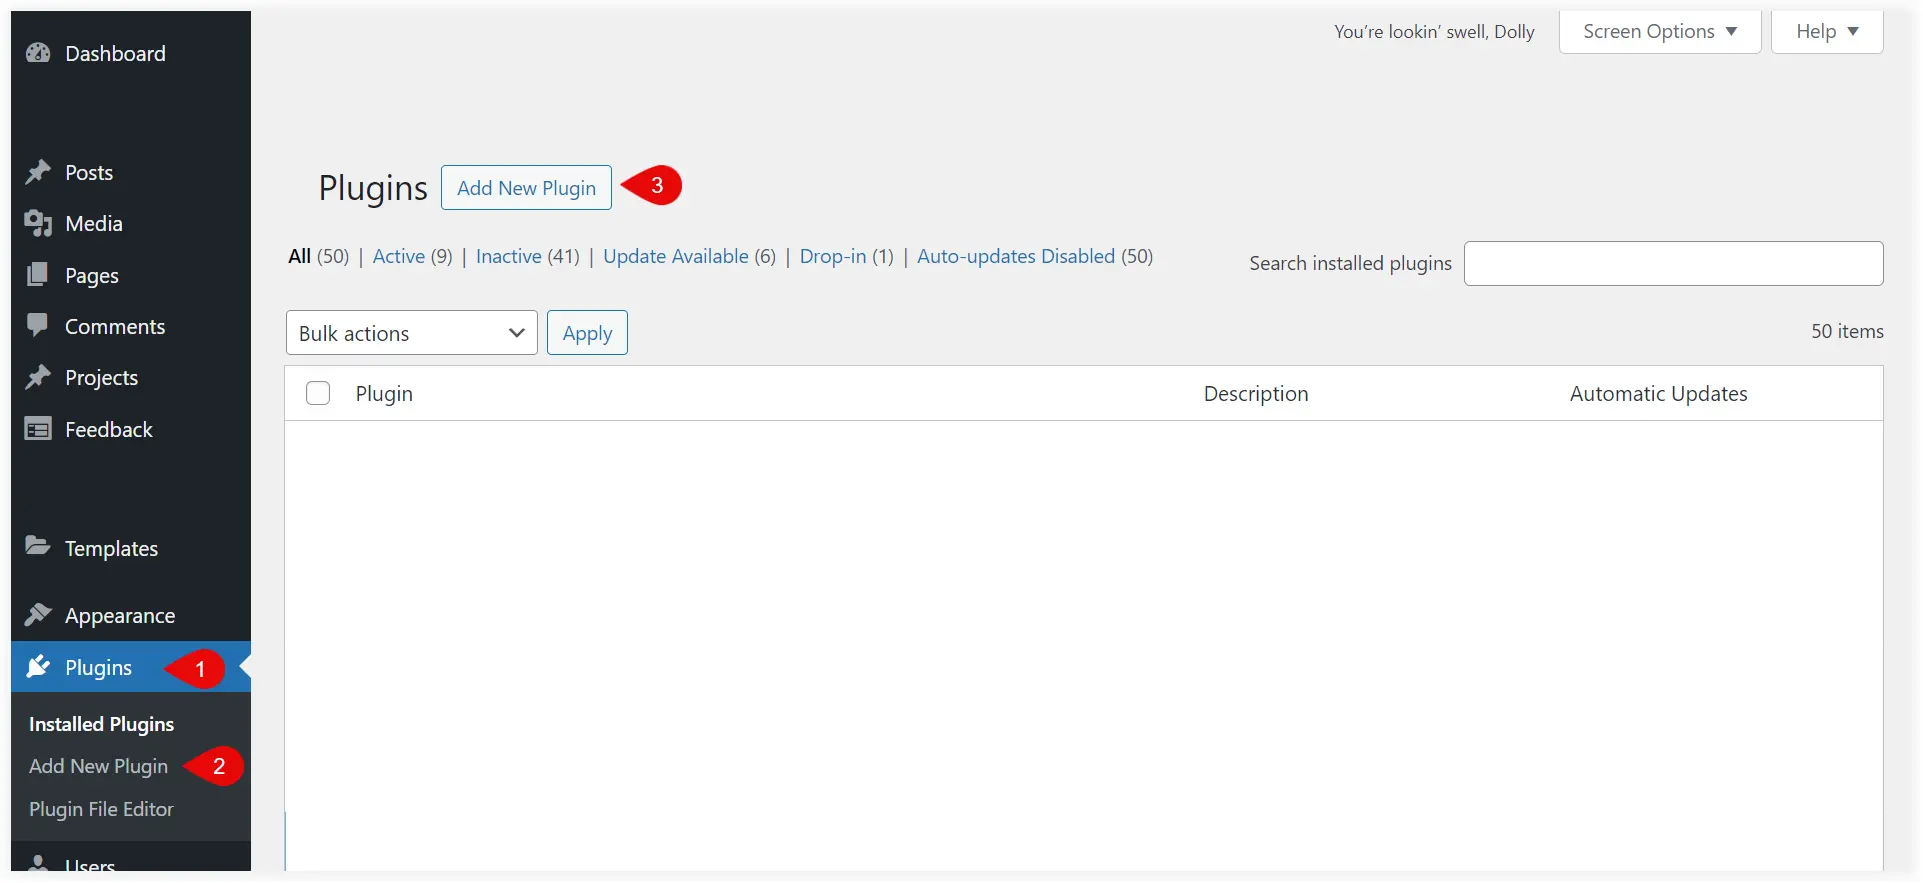The width and height of the screenshot is (1923, 883).
Task: Go to Posts in sidebar
Action: coord(89,172)
